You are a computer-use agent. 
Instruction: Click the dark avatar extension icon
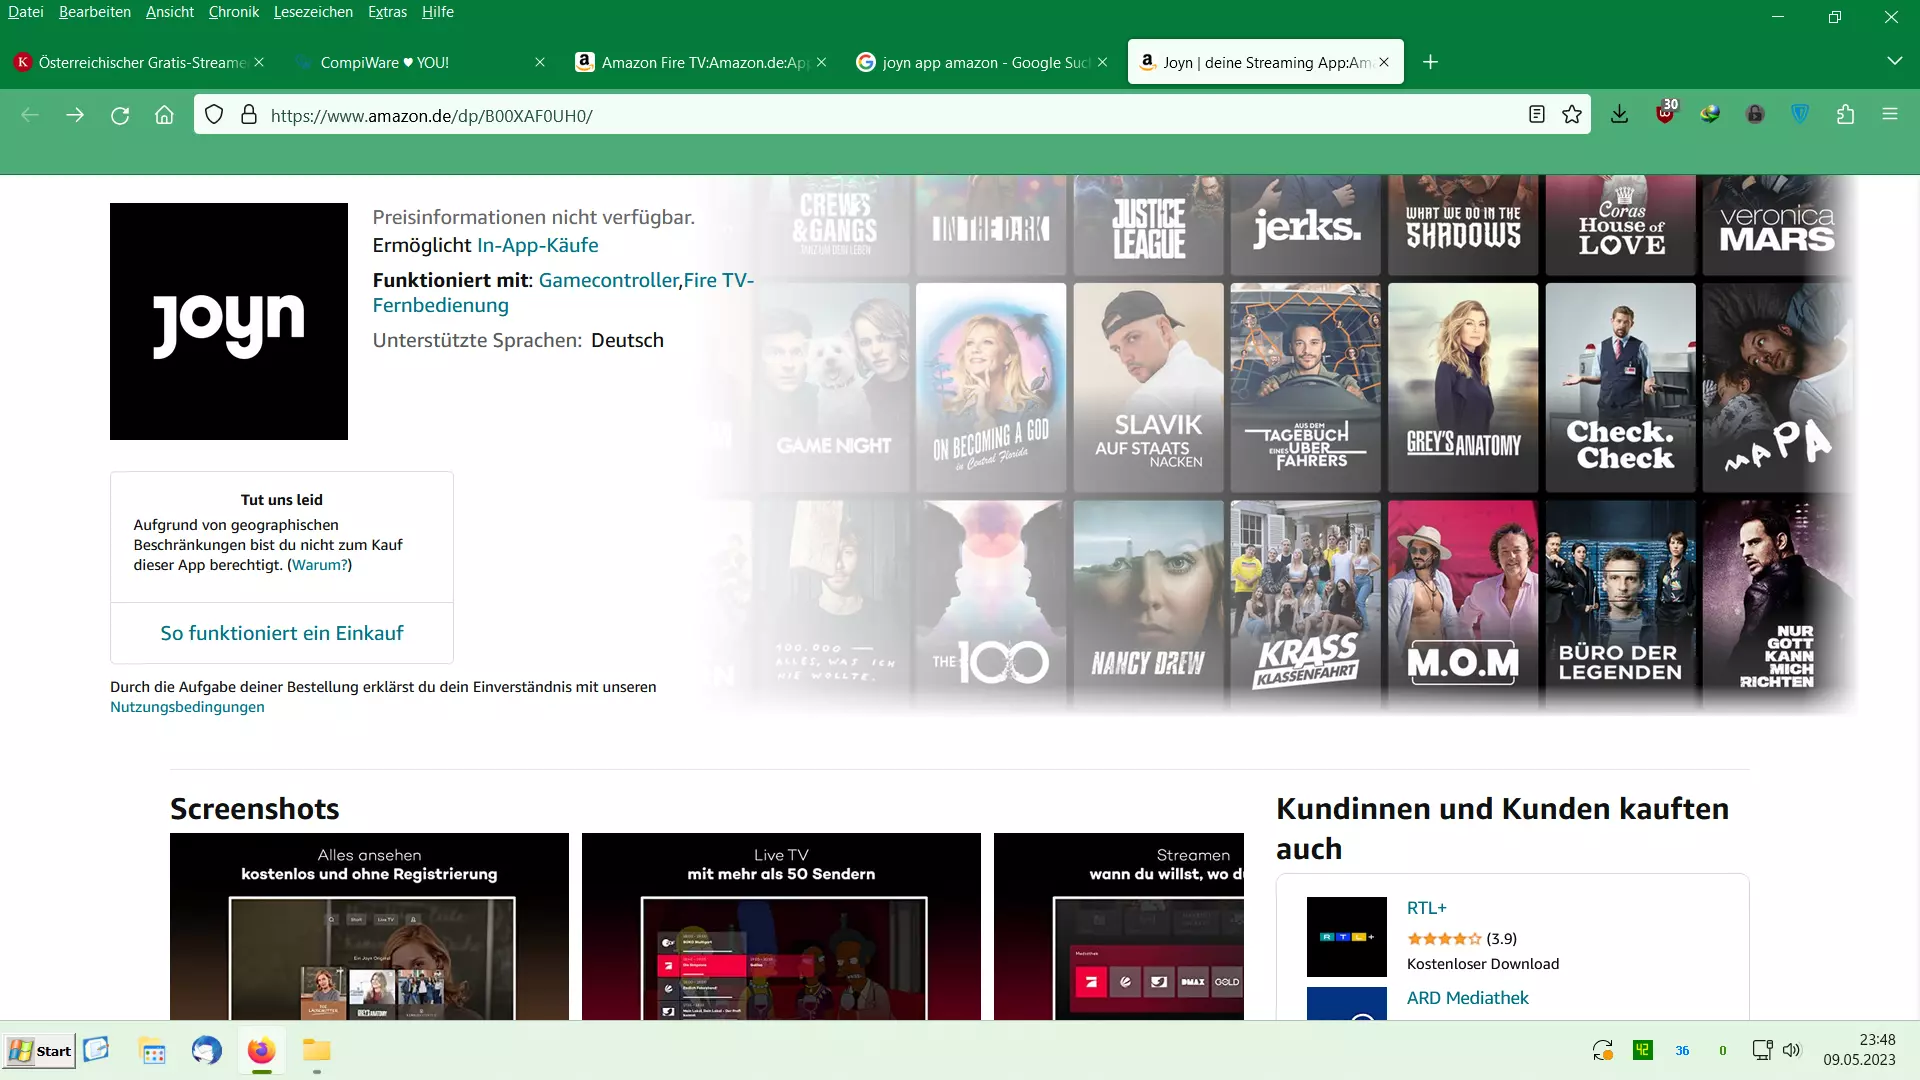1755,115
